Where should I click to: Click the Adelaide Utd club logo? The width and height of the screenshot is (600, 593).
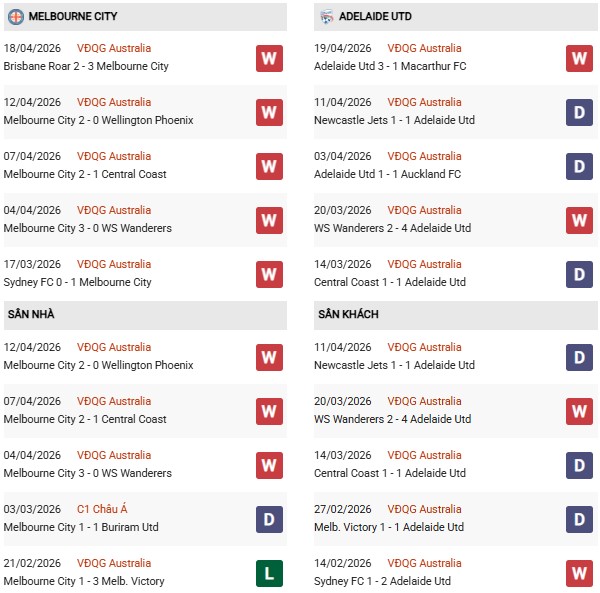(327, 17)
